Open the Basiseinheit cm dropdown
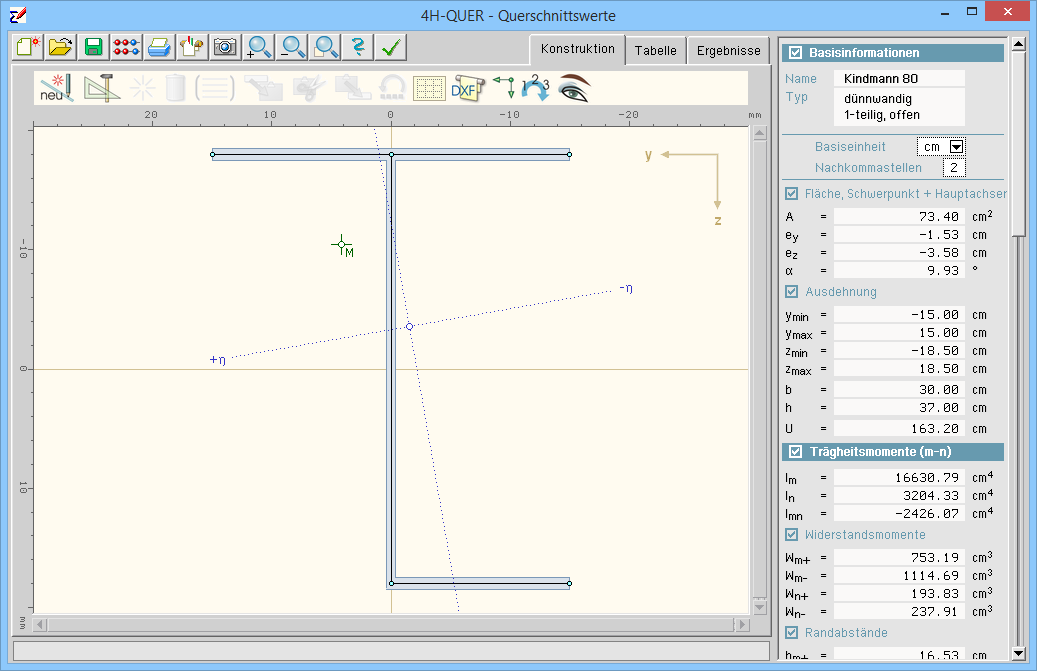This screenshot has height=671, width=1037. 956,147
